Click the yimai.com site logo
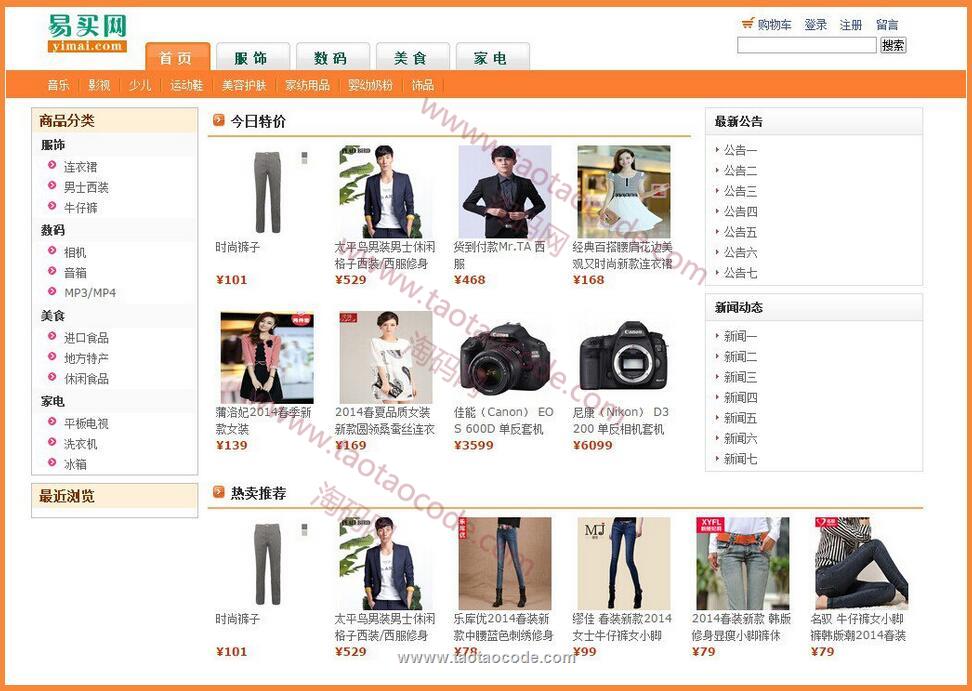The height and width of the screenshot is (691, 972). pyautogui.click(x=87, y=33)
